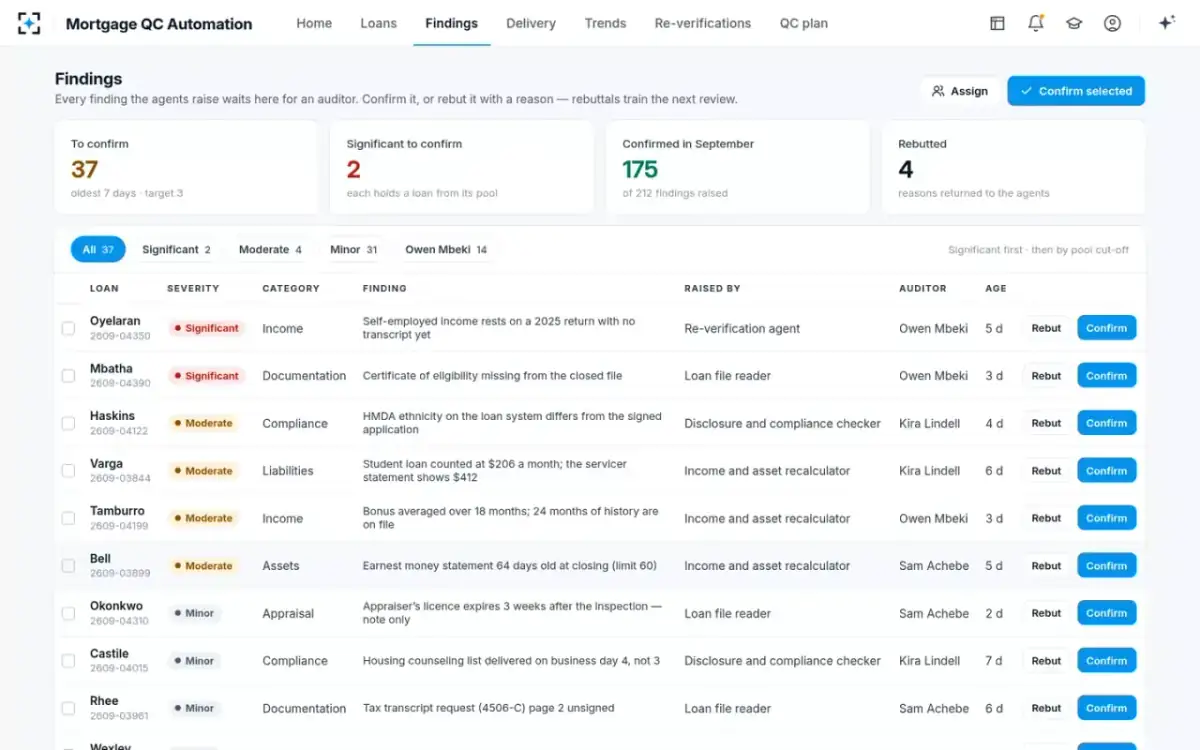Switch to the Trends tab

coord(605,23)
